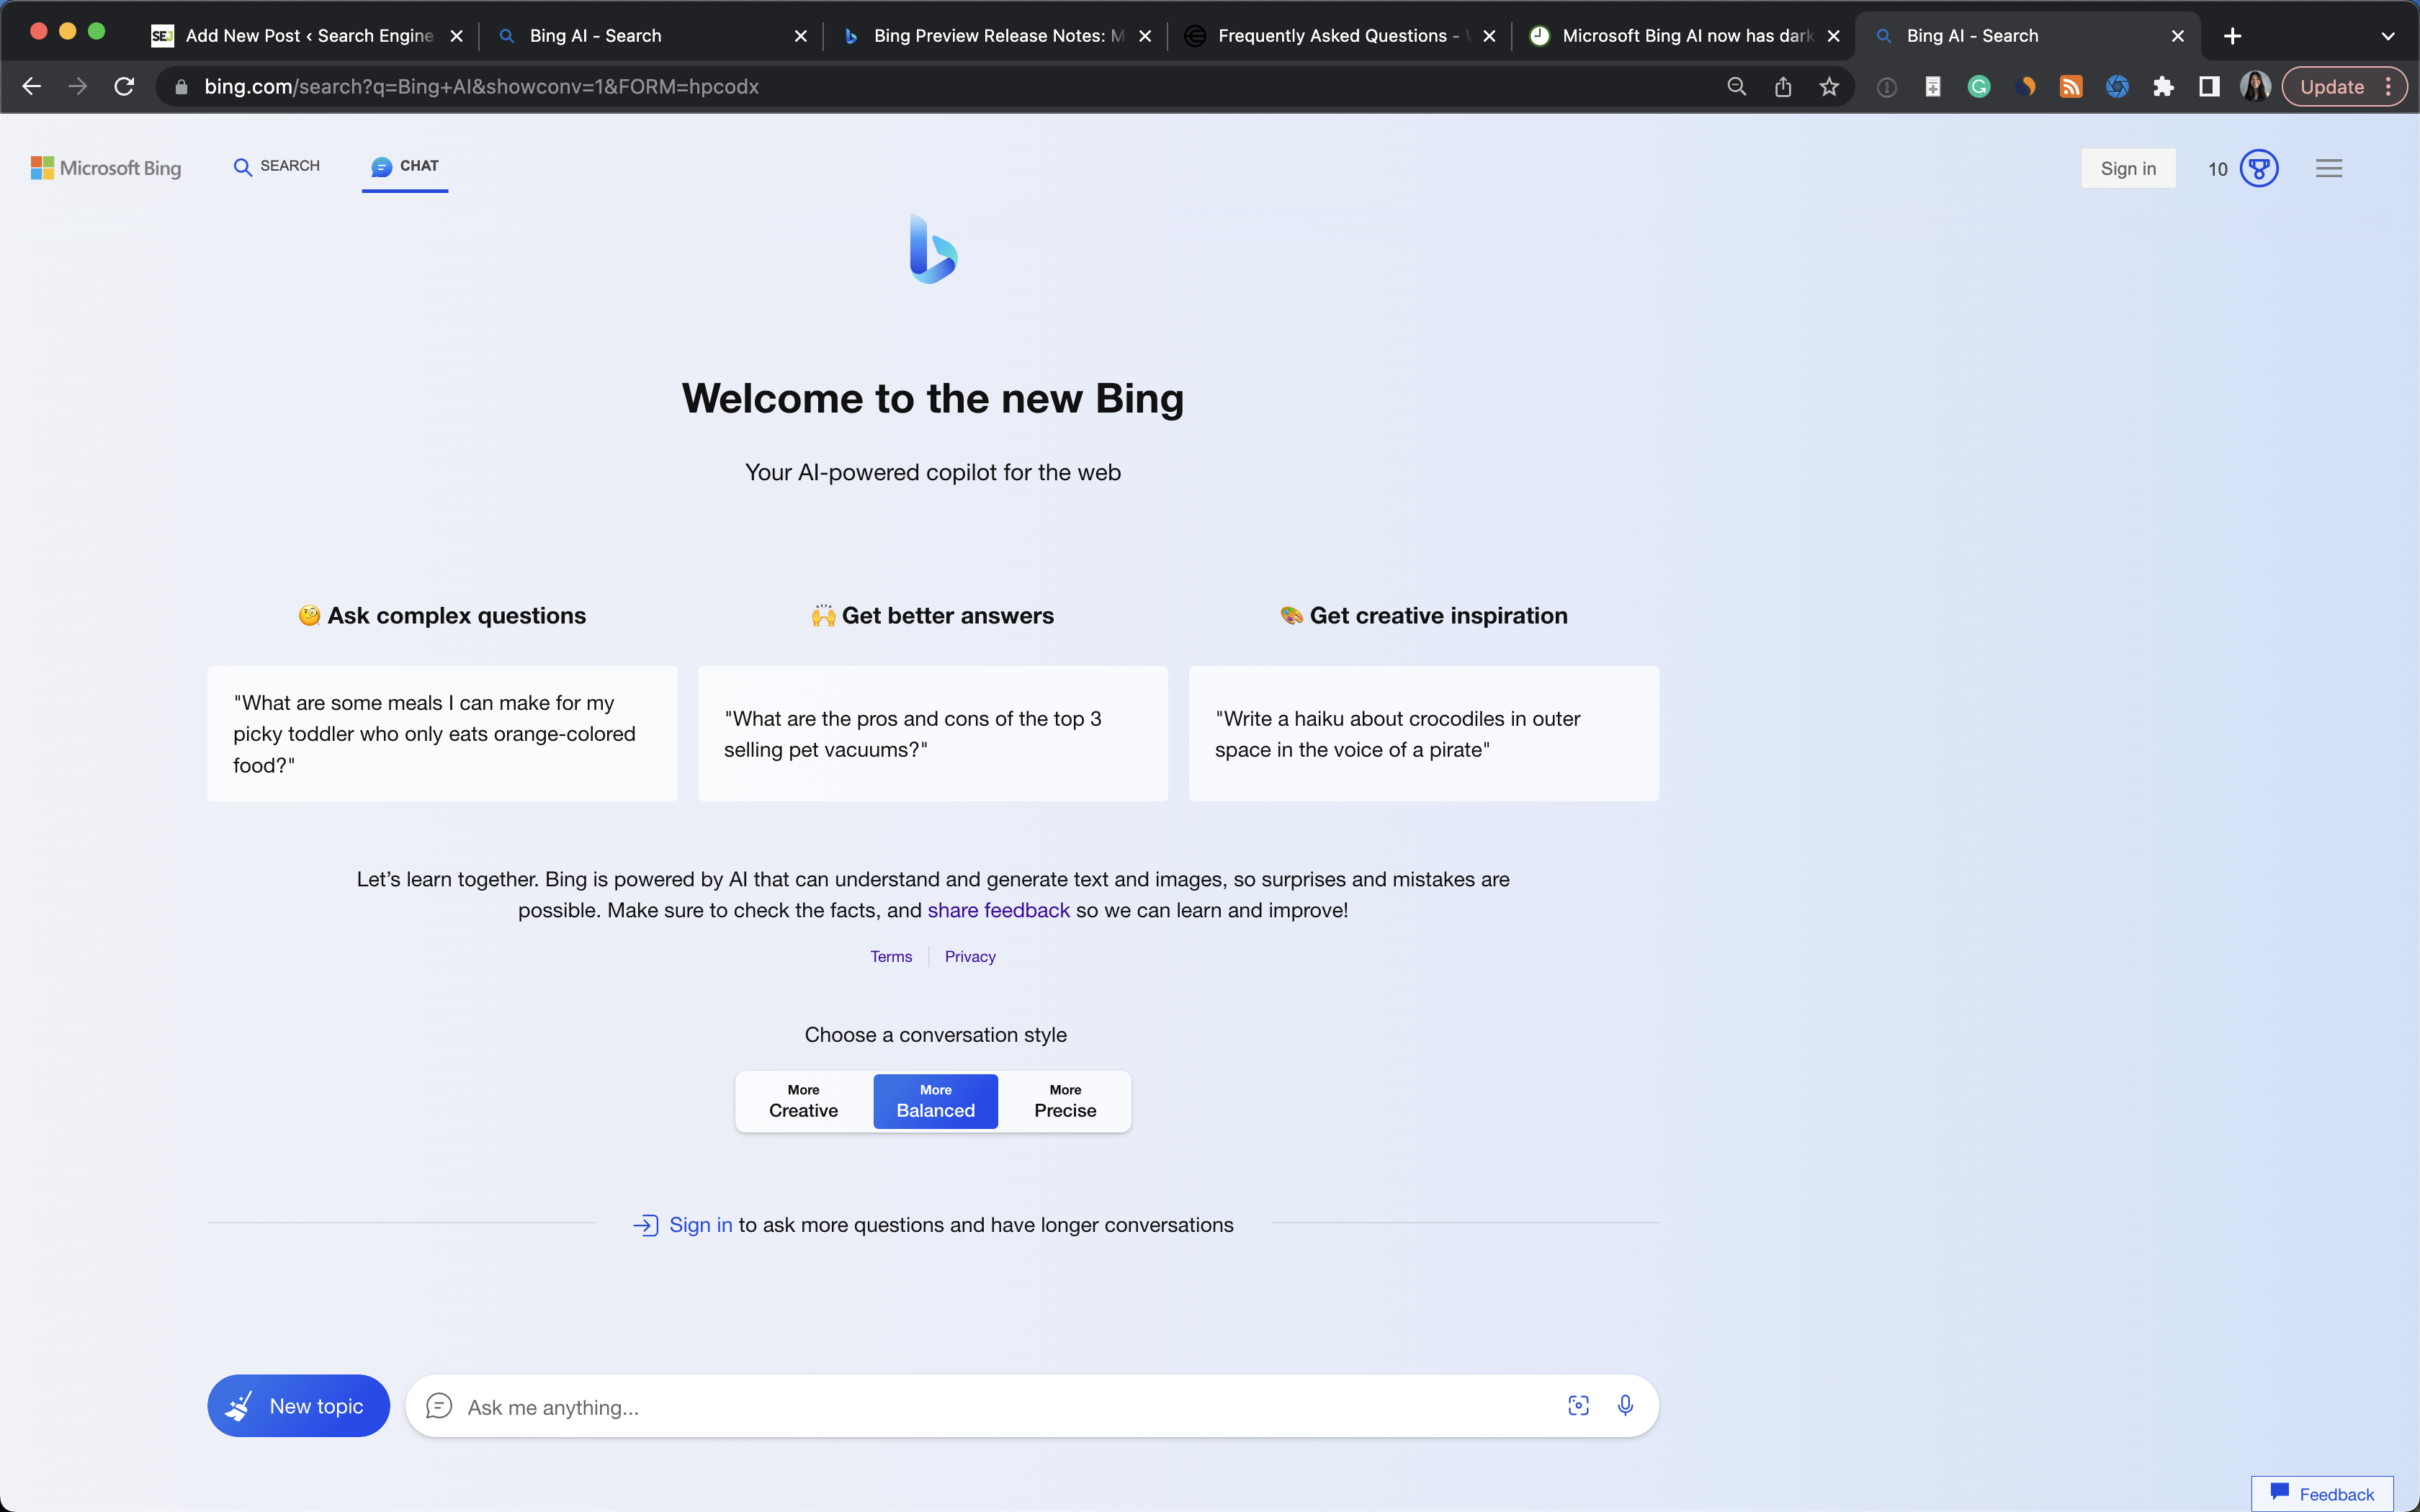Open the Terms link below the disclaimer

point(890,956)
